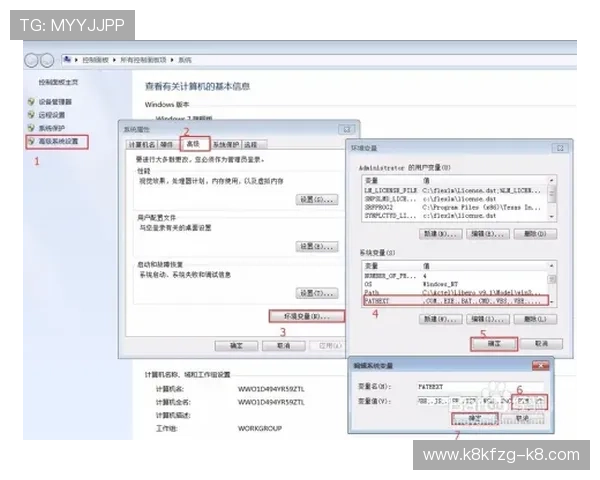Image resolution: width=600 pixels, height=480 pixels.
Task: Select the LM_LICENSE_FILE user variable row
Action: click(456, 190)
